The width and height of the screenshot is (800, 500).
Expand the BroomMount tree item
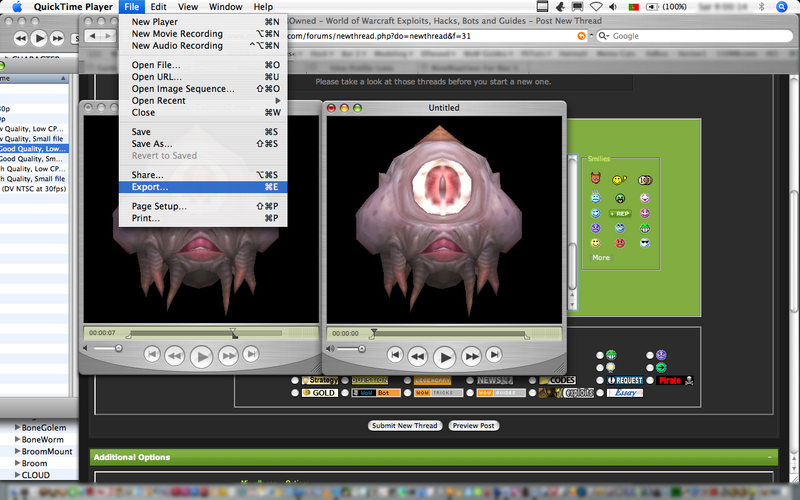pyautogui.click(x=17, y=451)
